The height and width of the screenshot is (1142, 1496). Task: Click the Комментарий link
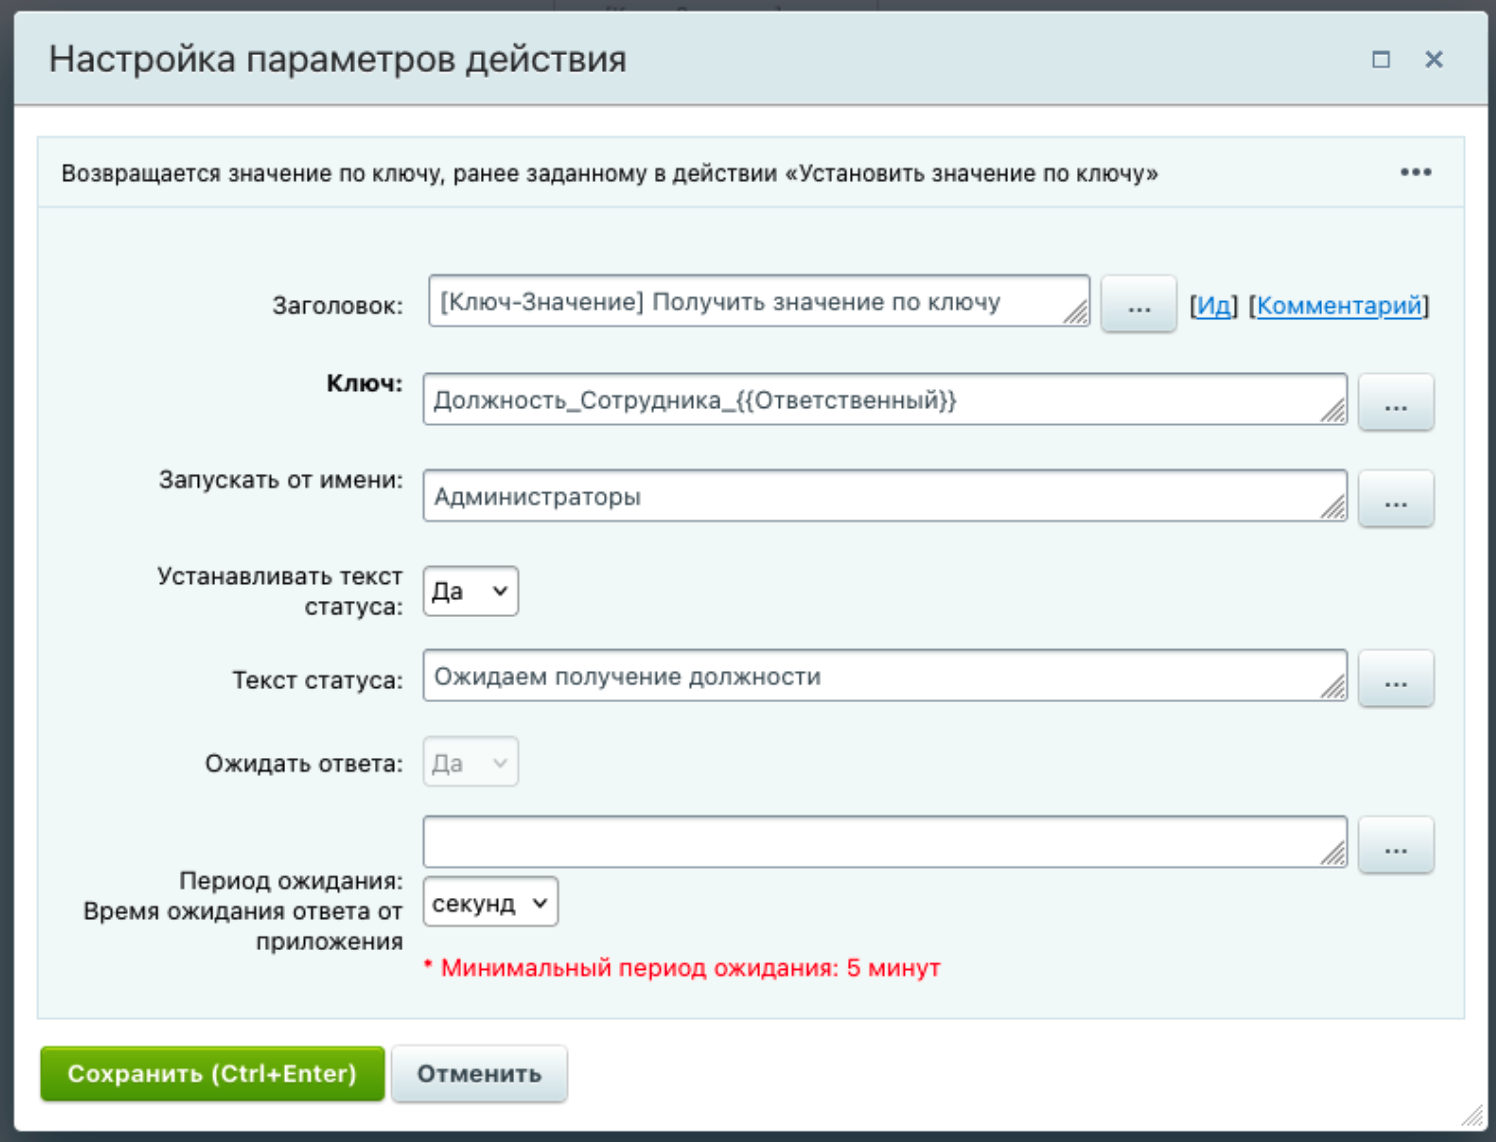click(x=1339, y=306)
